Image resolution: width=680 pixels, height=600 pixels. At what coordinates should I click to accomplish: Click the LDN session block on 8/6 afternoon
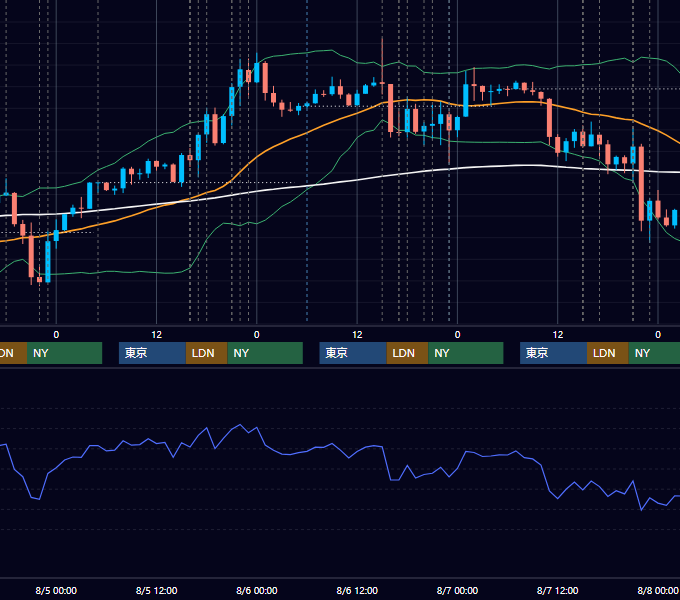tap(408, 353)
